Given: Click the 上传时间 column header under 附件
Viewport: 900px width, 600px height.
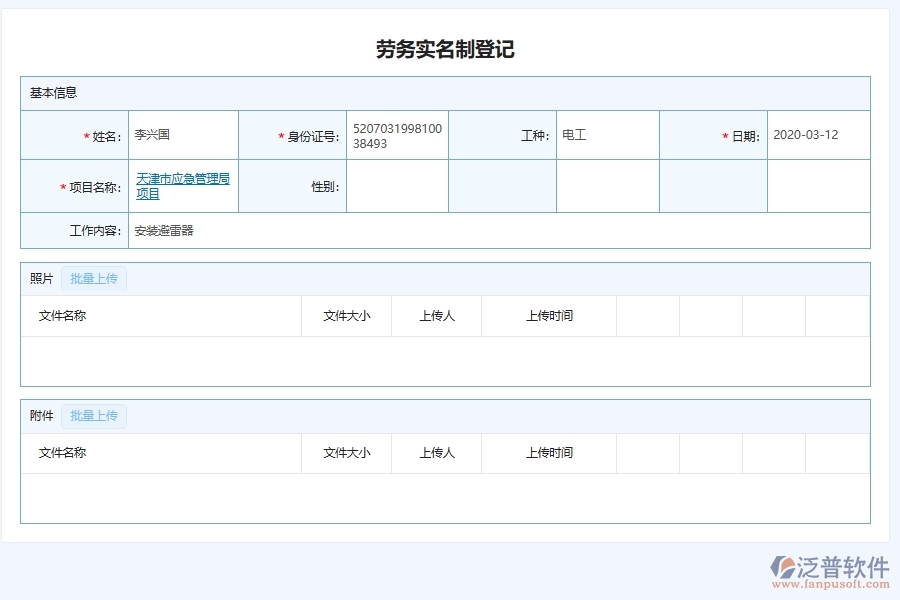Looking at the screenshot, I should click(549, 453).
